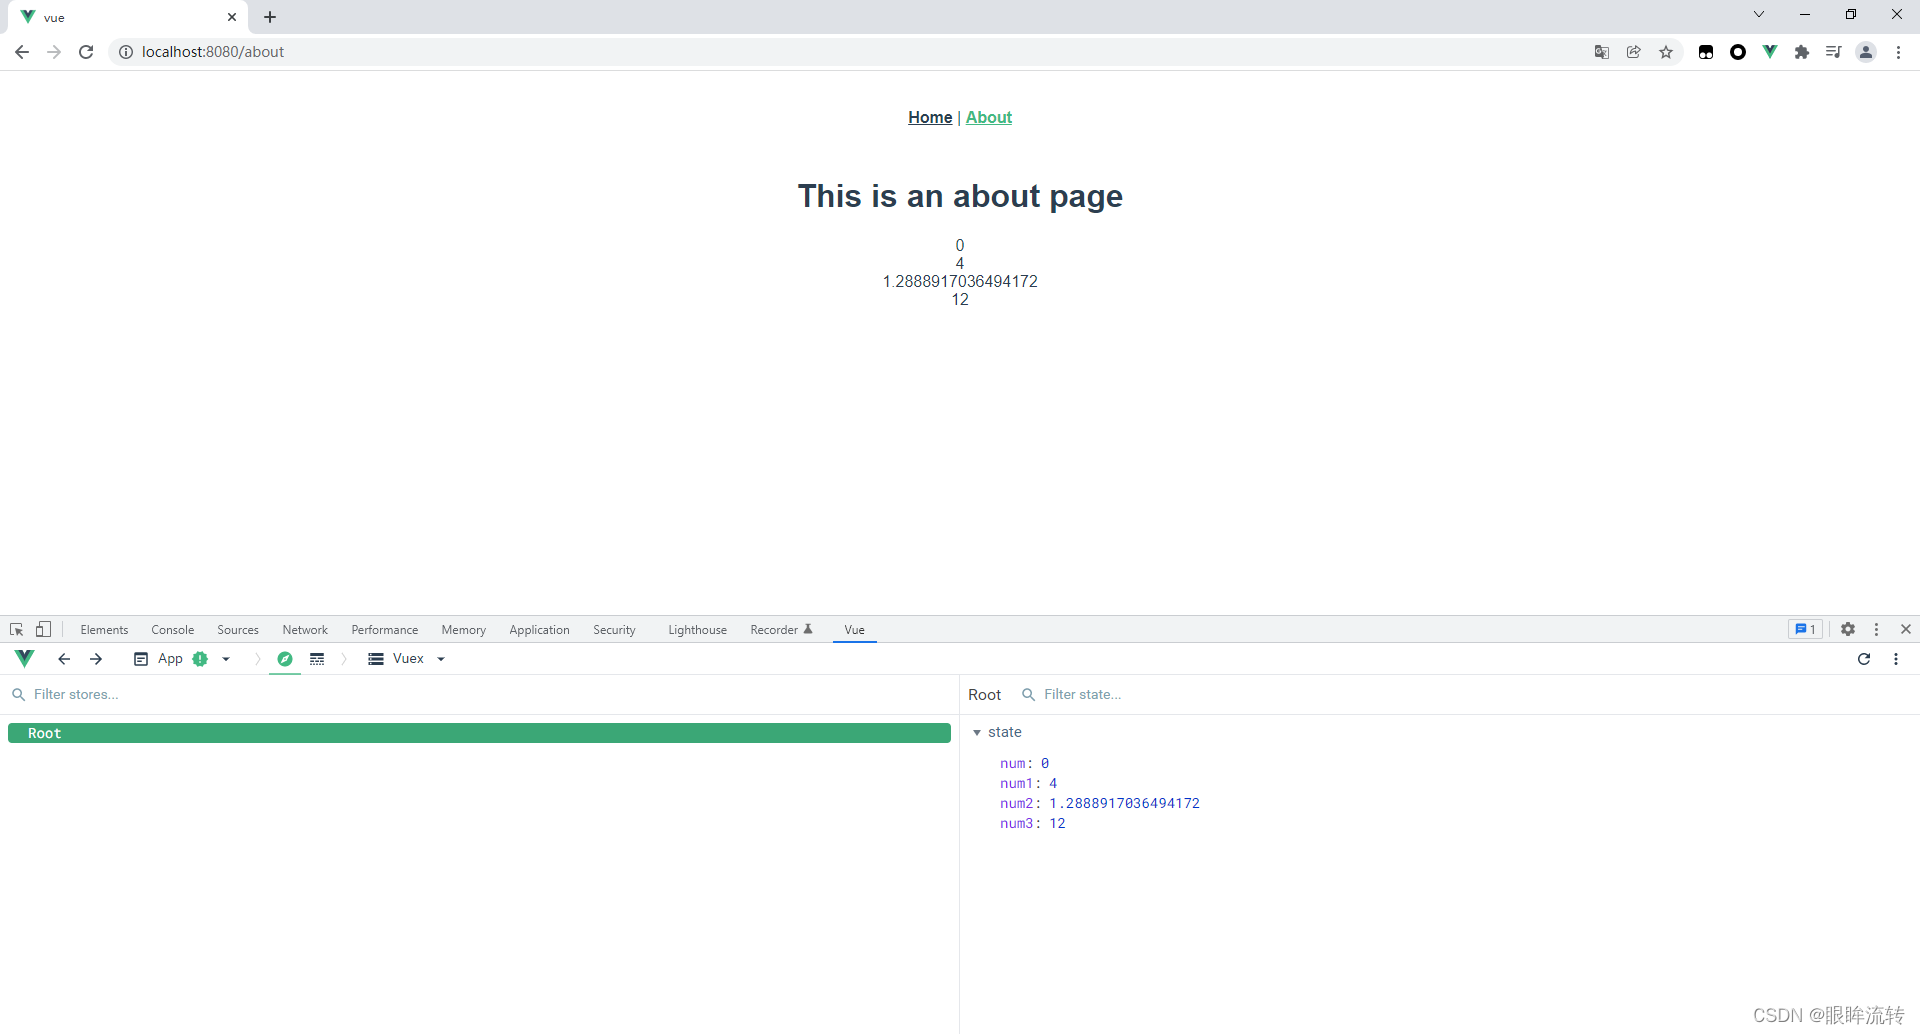1920x1034 pixels.
Task: Open the Network tab
Action: coord(305,630)
